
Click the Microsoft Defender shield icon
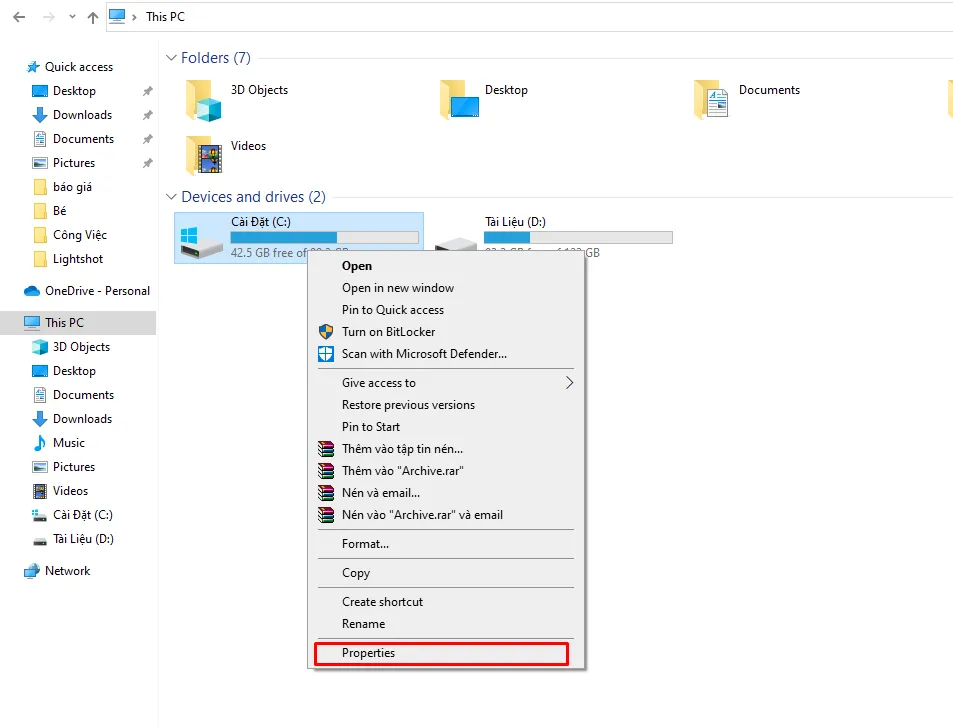point(326,354)
